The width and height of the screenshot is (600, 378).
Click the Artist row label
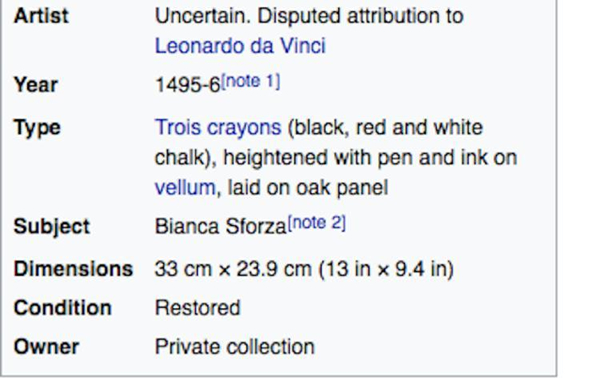click(41, 16)
